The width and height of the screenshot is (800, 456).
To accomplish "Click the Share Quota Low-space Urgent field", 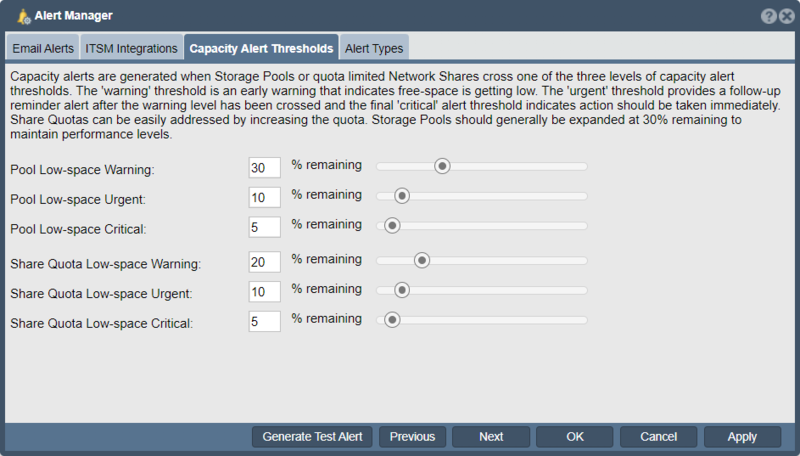I will pyautogui.click(x=264, y=291).
